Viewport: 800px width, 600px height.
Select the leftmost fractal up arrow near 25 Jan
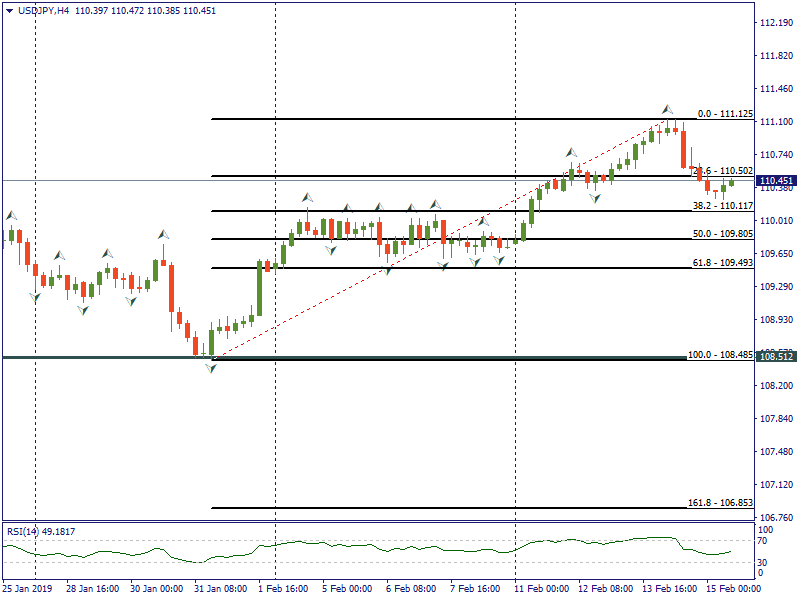[12, 214]
